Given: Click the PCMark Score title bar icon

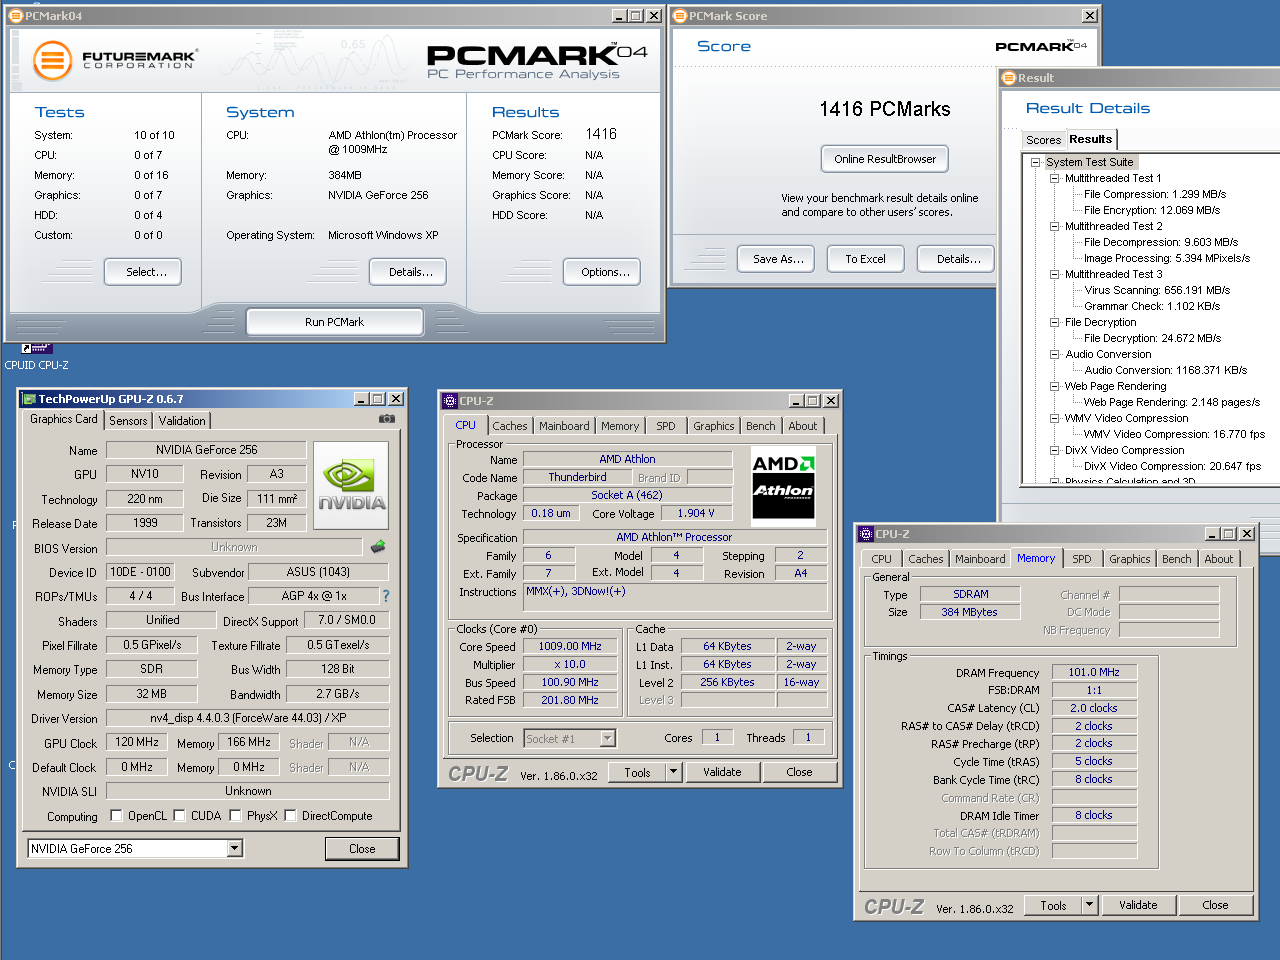Looking at the screenshot, I should 680,16.
